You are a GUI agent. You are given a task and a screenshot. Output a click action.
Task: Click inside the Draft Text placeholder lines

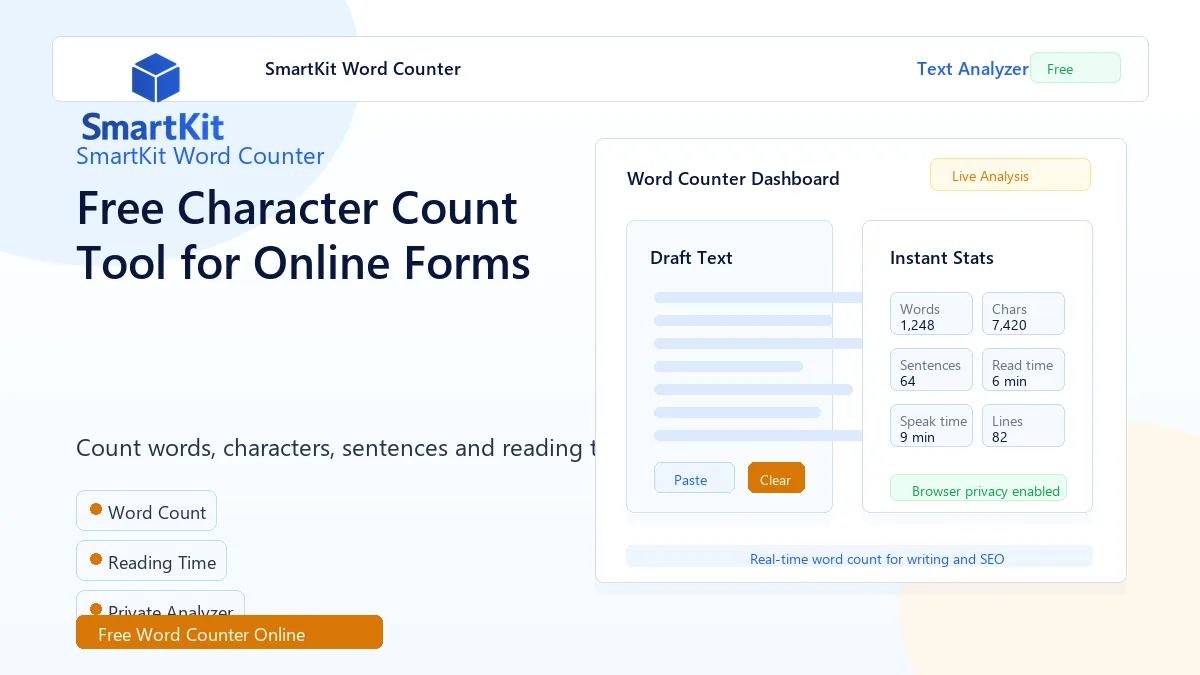coord(758,366)
